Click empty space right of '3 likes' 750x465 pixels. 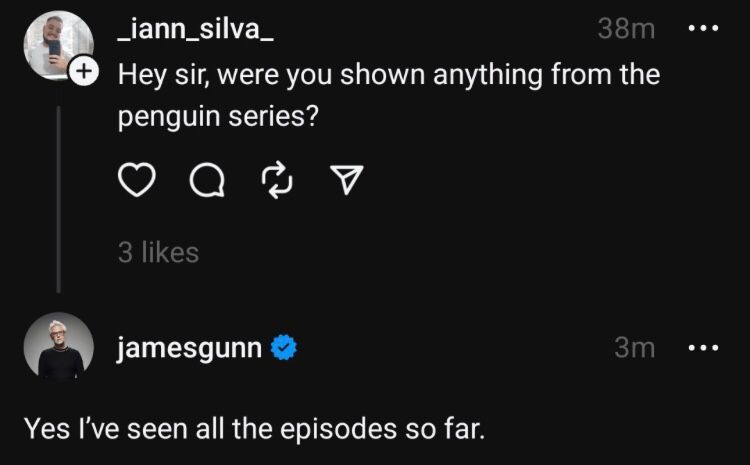450,252
